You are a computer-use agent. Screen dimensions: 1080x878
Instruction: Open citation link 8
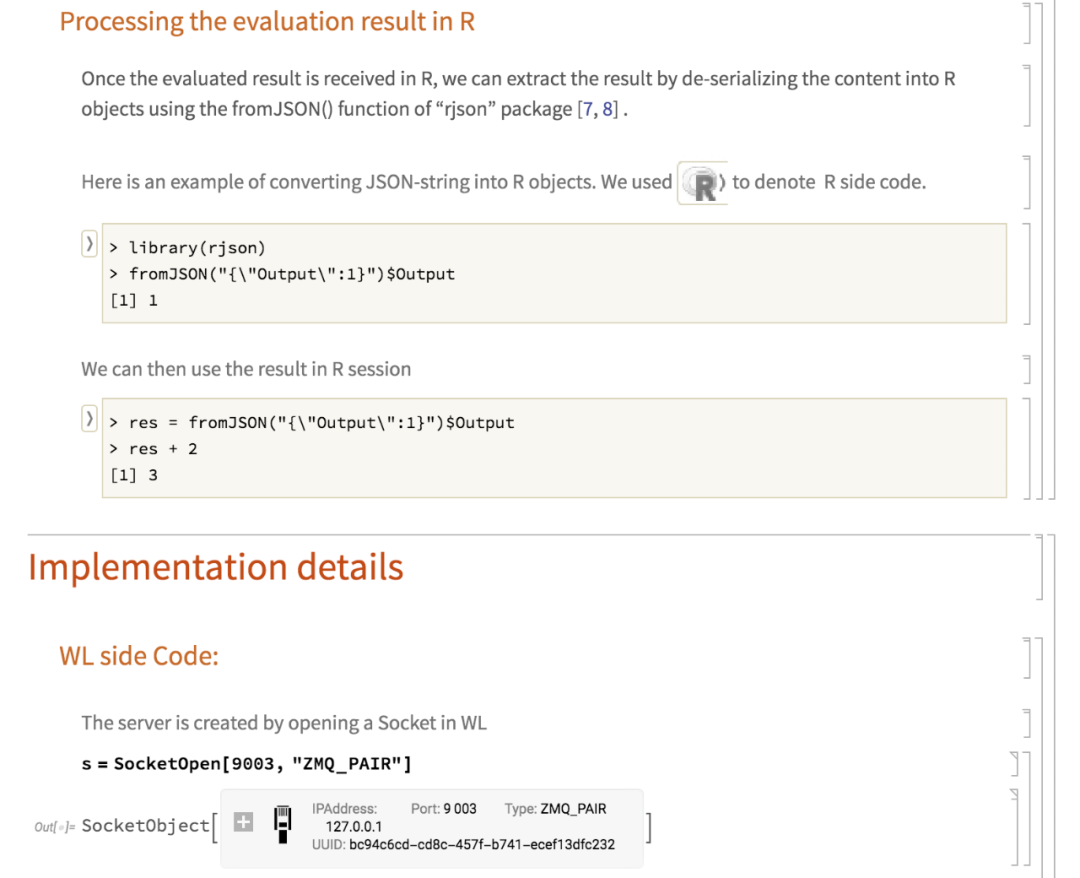(x=607, y=109)
